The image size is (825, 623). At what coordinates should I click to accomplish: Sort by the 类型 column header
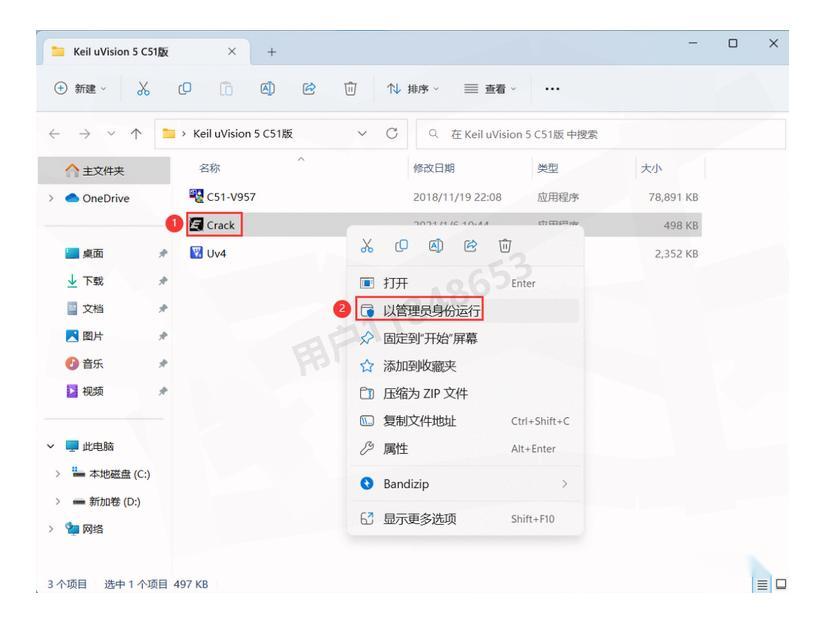point(547,168)
